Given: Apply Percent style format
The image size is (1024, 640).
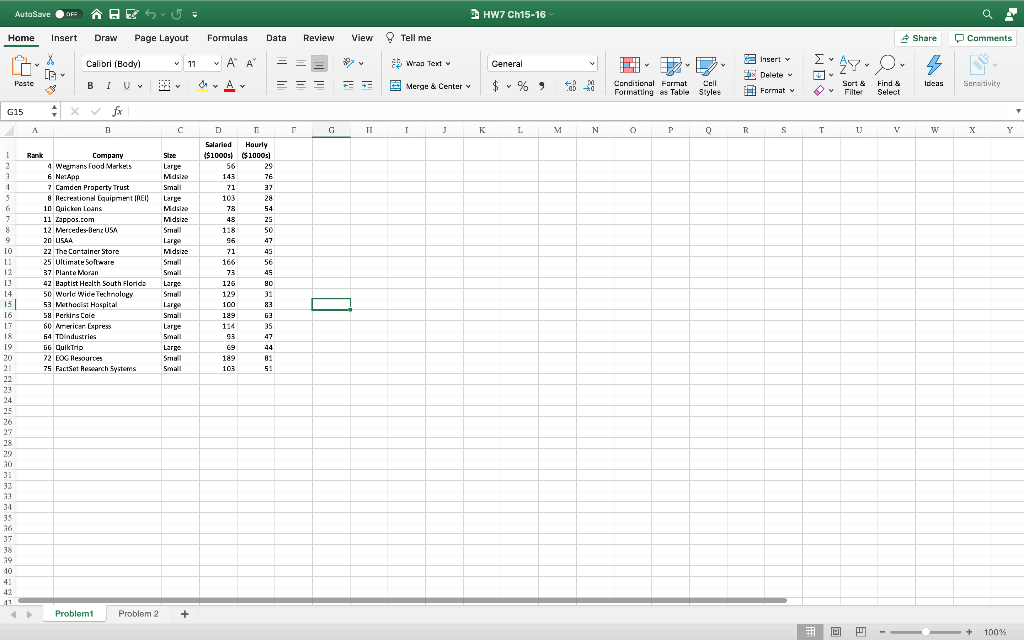Looking at the screenshot, I should pyautogui.click(x=523, y=86).
